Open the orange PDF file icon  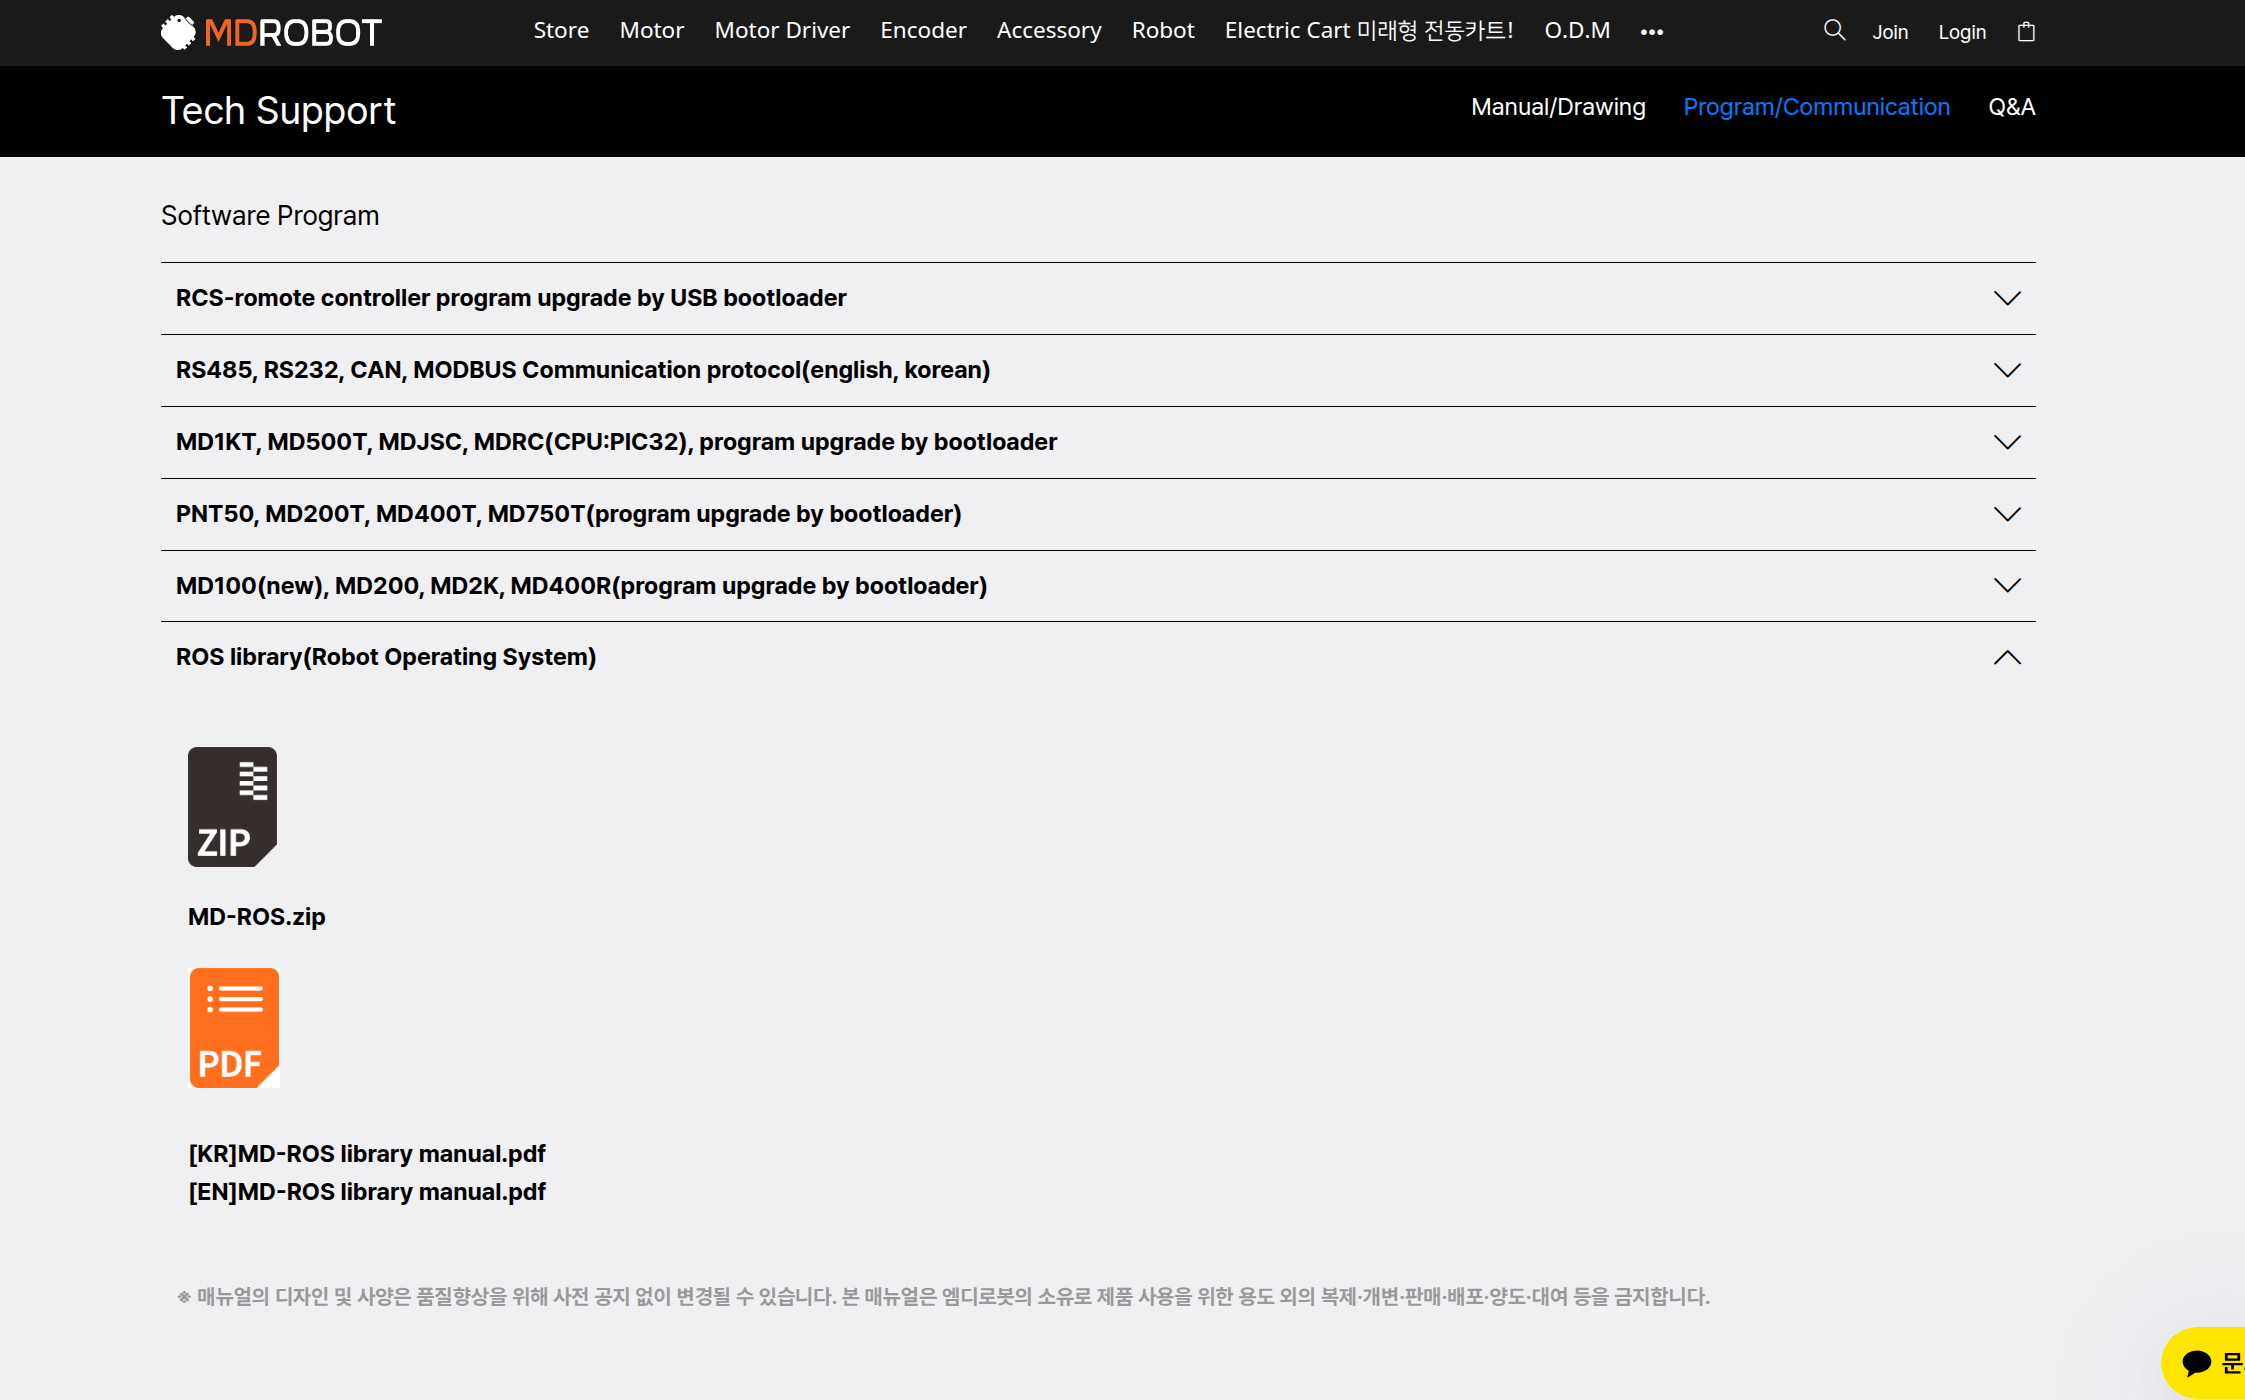tap(234, 1028)
